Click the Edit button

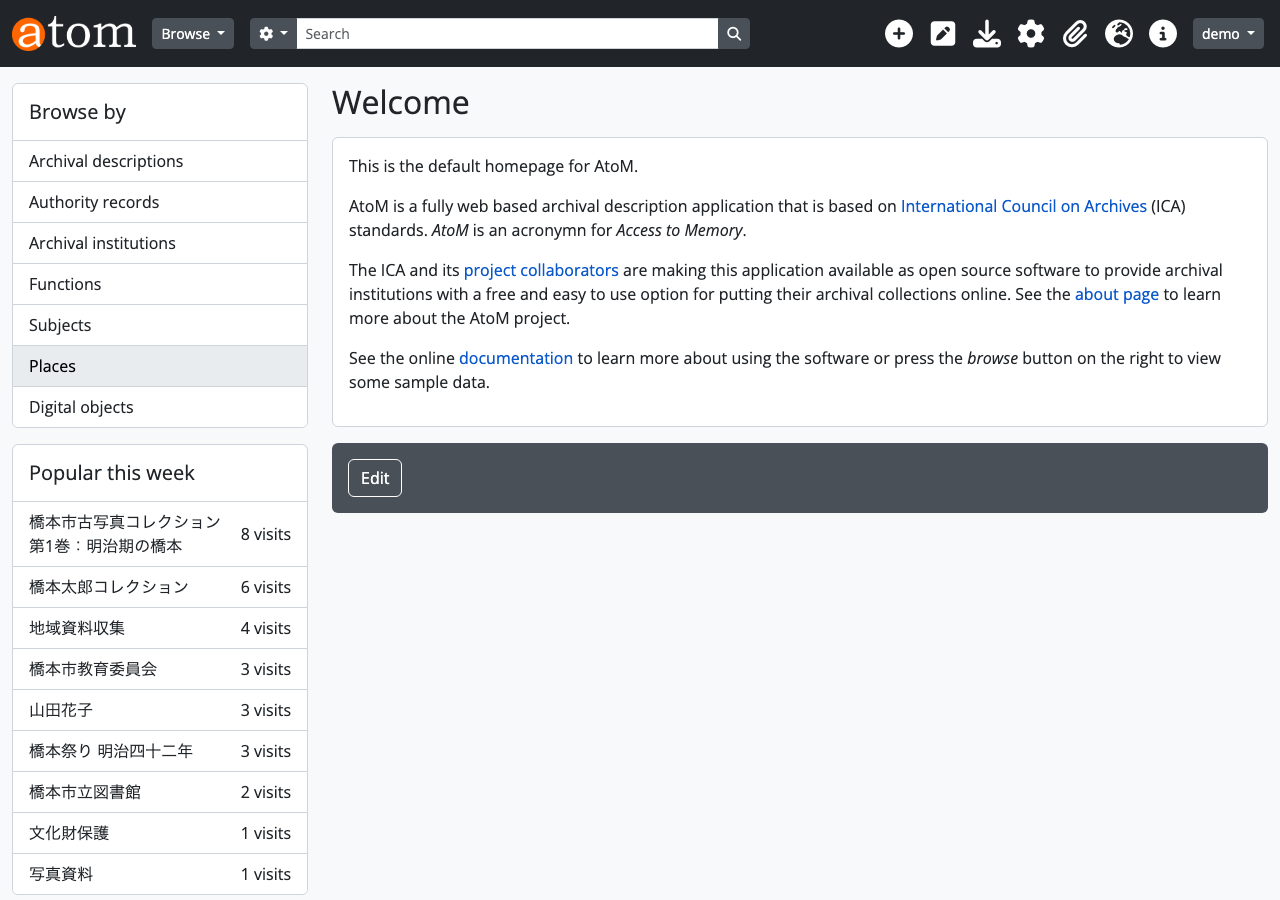pyautogui.click(x=375, y=478)
